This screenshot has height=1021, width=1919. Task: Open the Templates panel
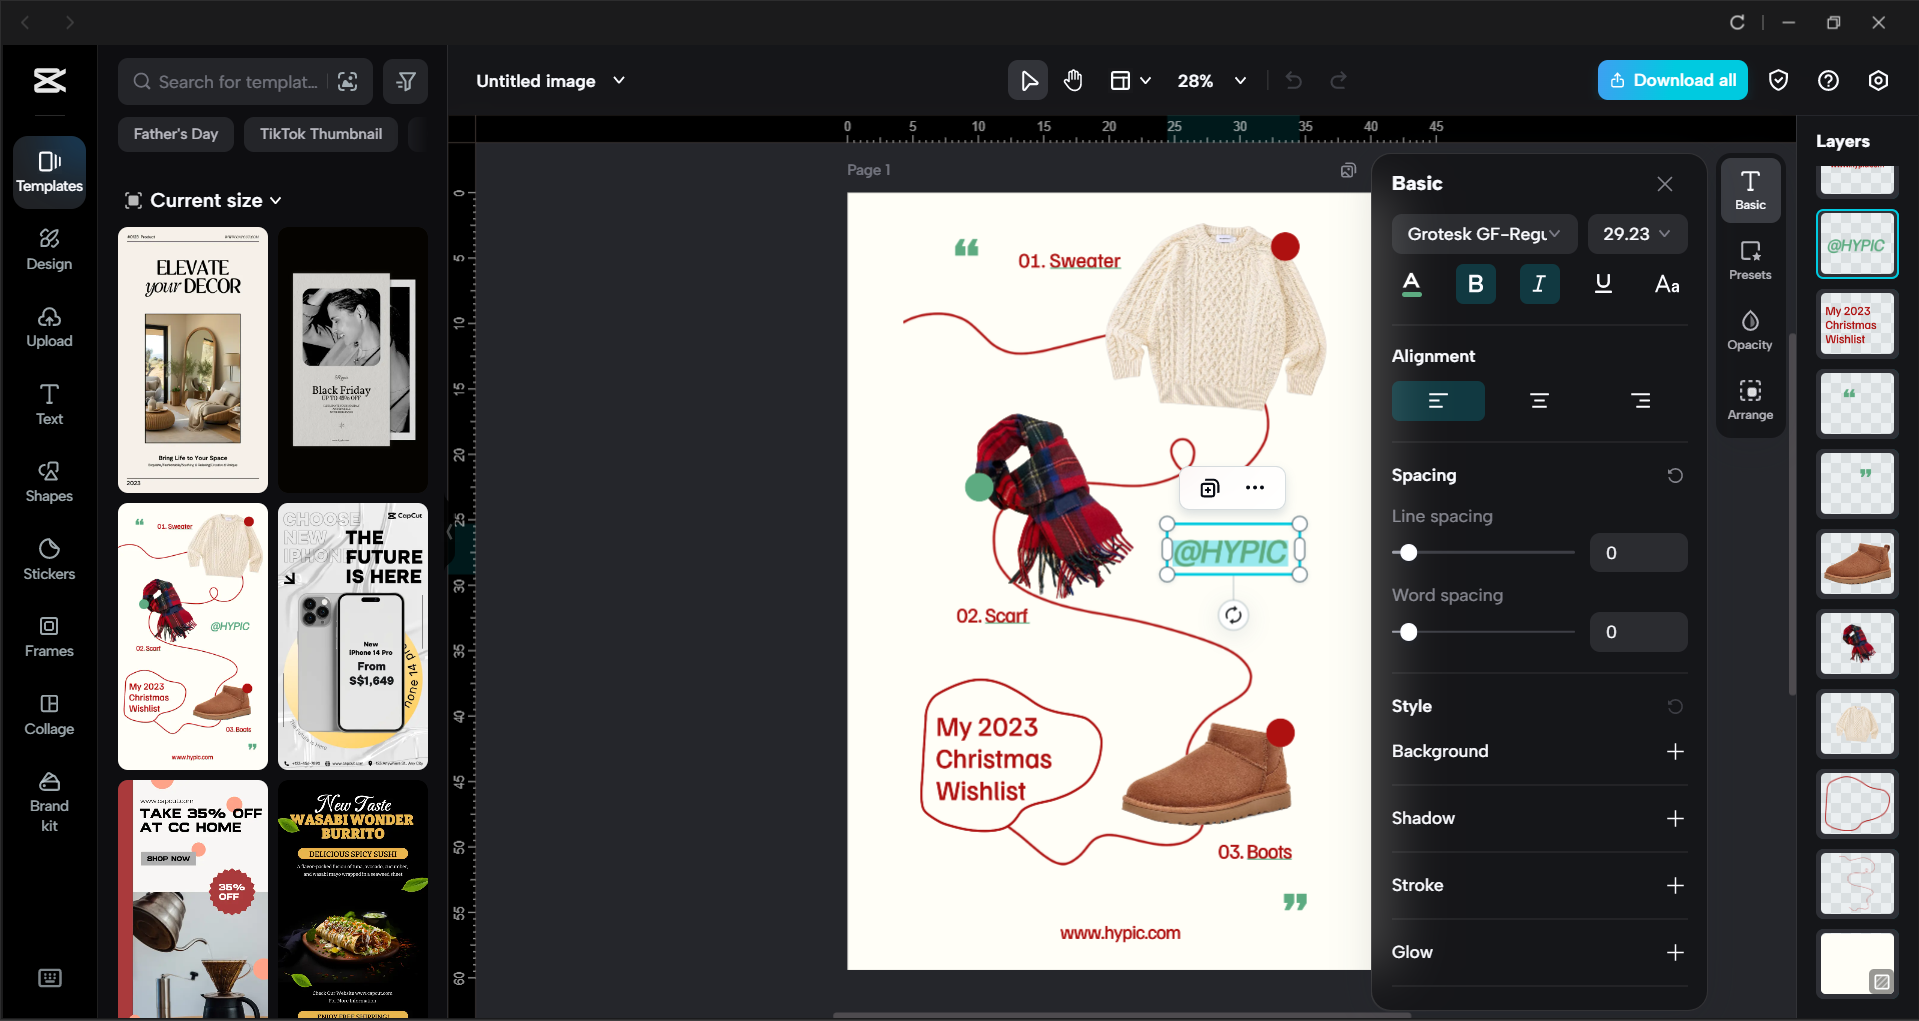tap(48, 172)
